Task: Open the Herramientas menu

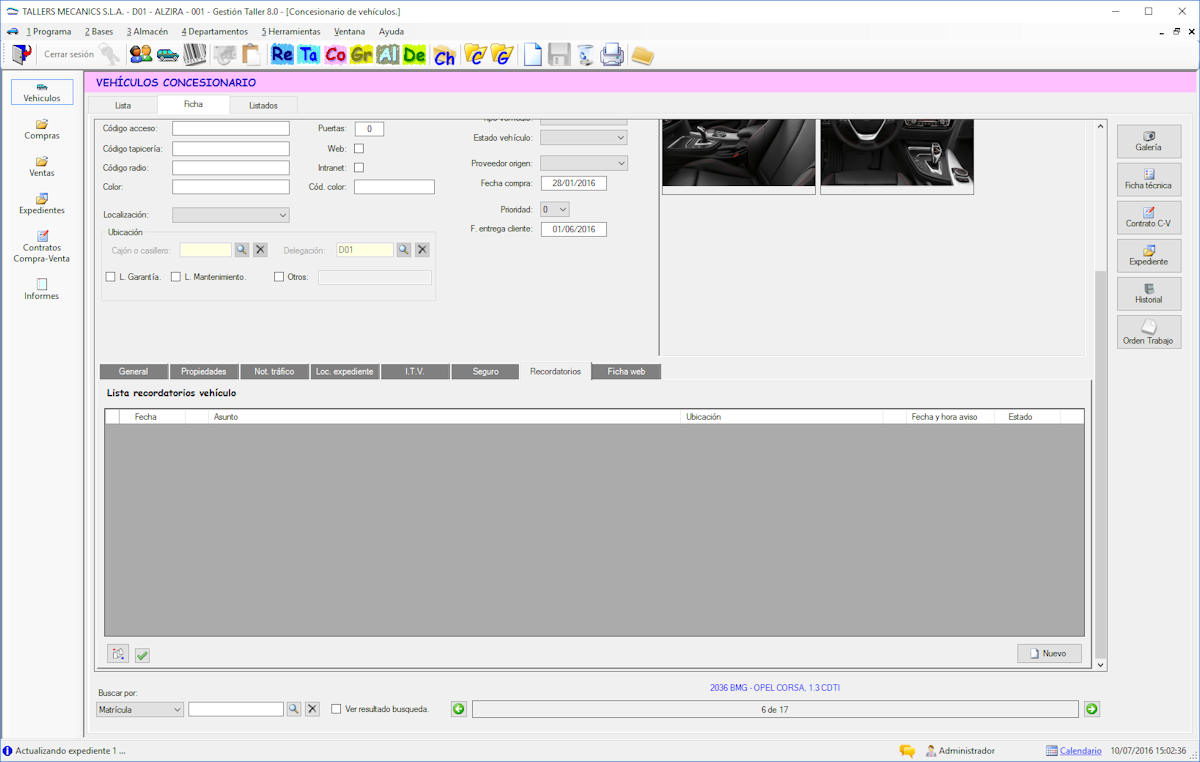Action: [x=291, y=32]
